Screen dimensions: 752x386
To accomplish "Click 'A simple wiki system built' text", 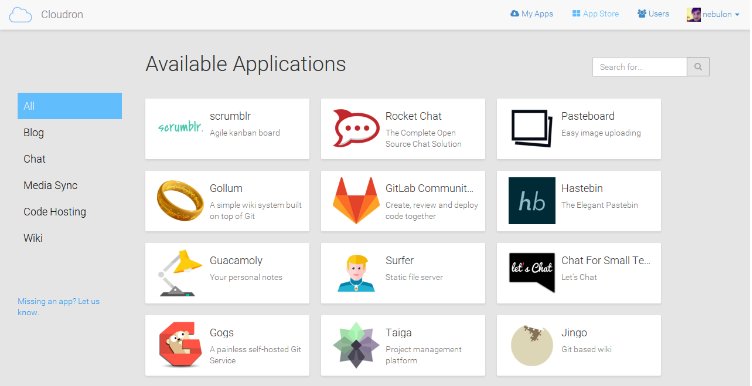I will pos(256,205).
